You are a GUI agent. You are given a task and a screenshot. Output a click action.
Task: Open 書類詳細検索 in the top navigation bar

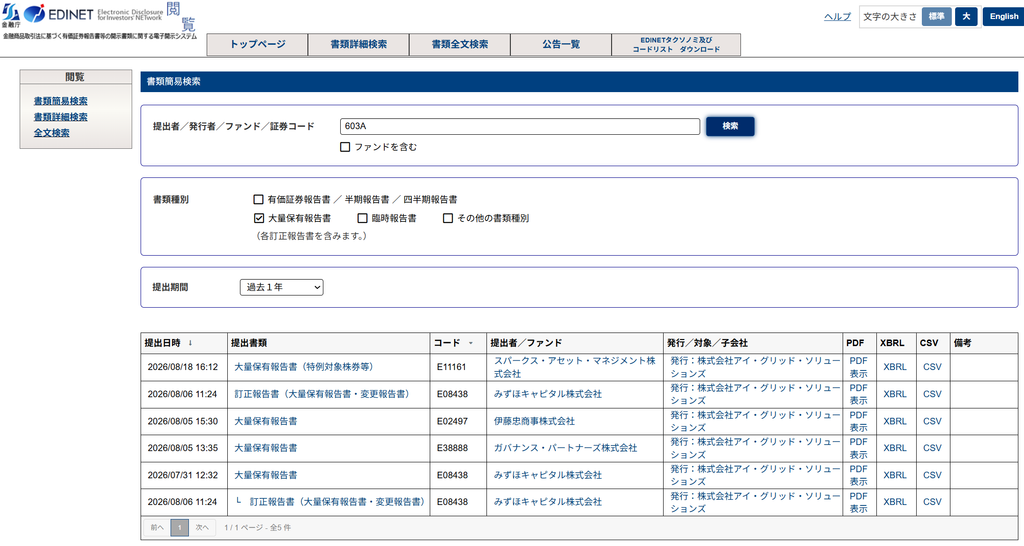pyautogui.click(x=359, y=44)
